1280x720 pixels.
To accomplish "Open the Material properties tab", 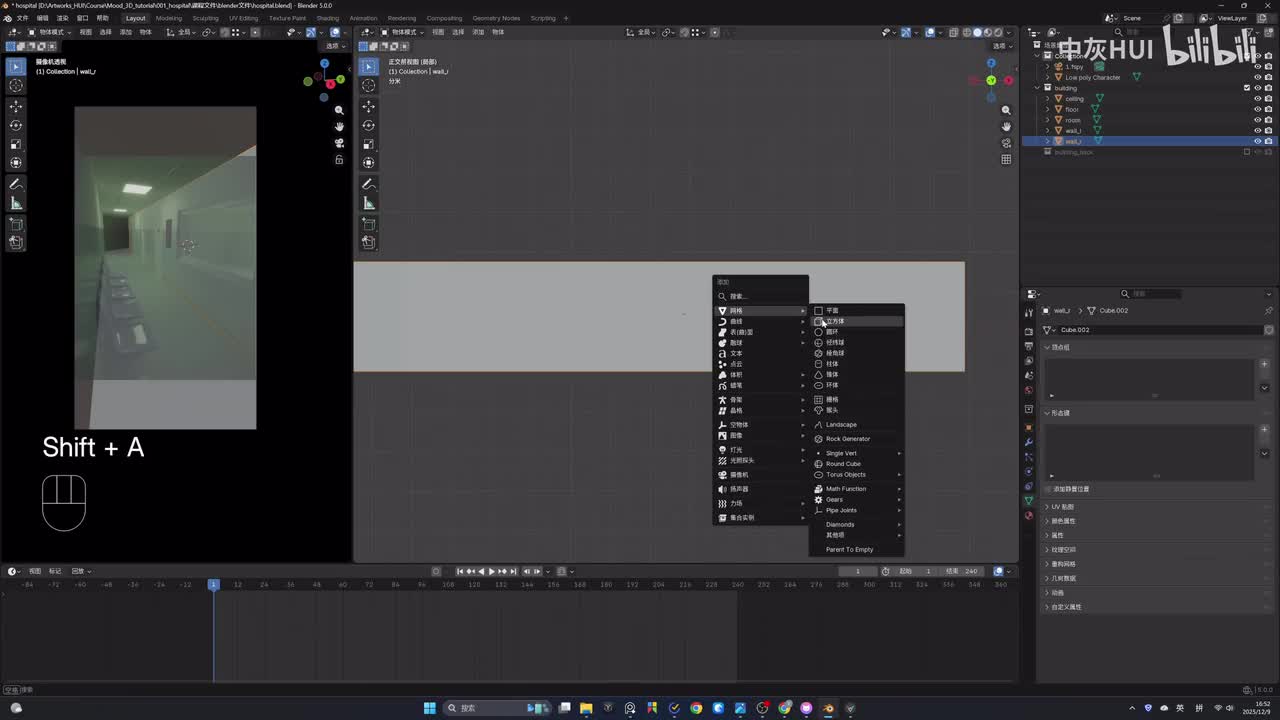I will pos(1029,516).
